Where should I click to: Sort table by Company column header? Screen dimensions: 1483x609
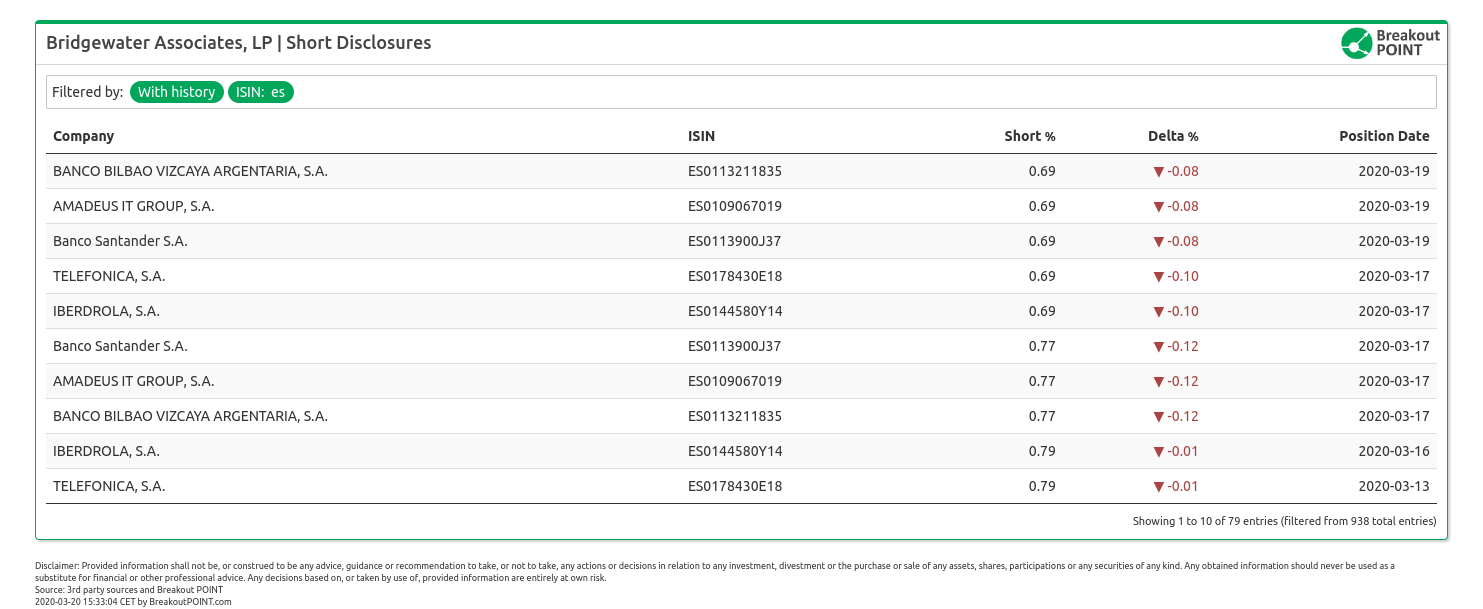tap(84, 136)
